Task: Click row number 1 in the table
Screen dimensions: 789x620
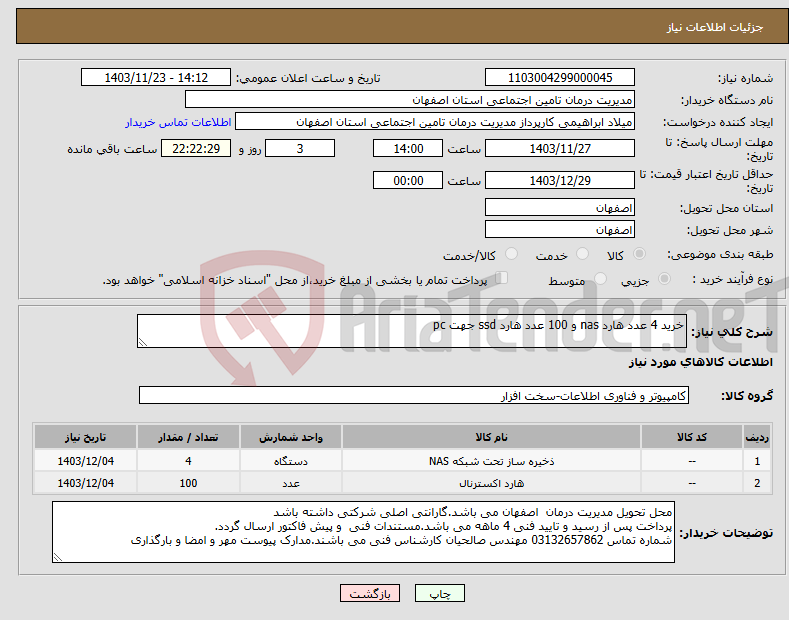Action: (x=757, y=461)
